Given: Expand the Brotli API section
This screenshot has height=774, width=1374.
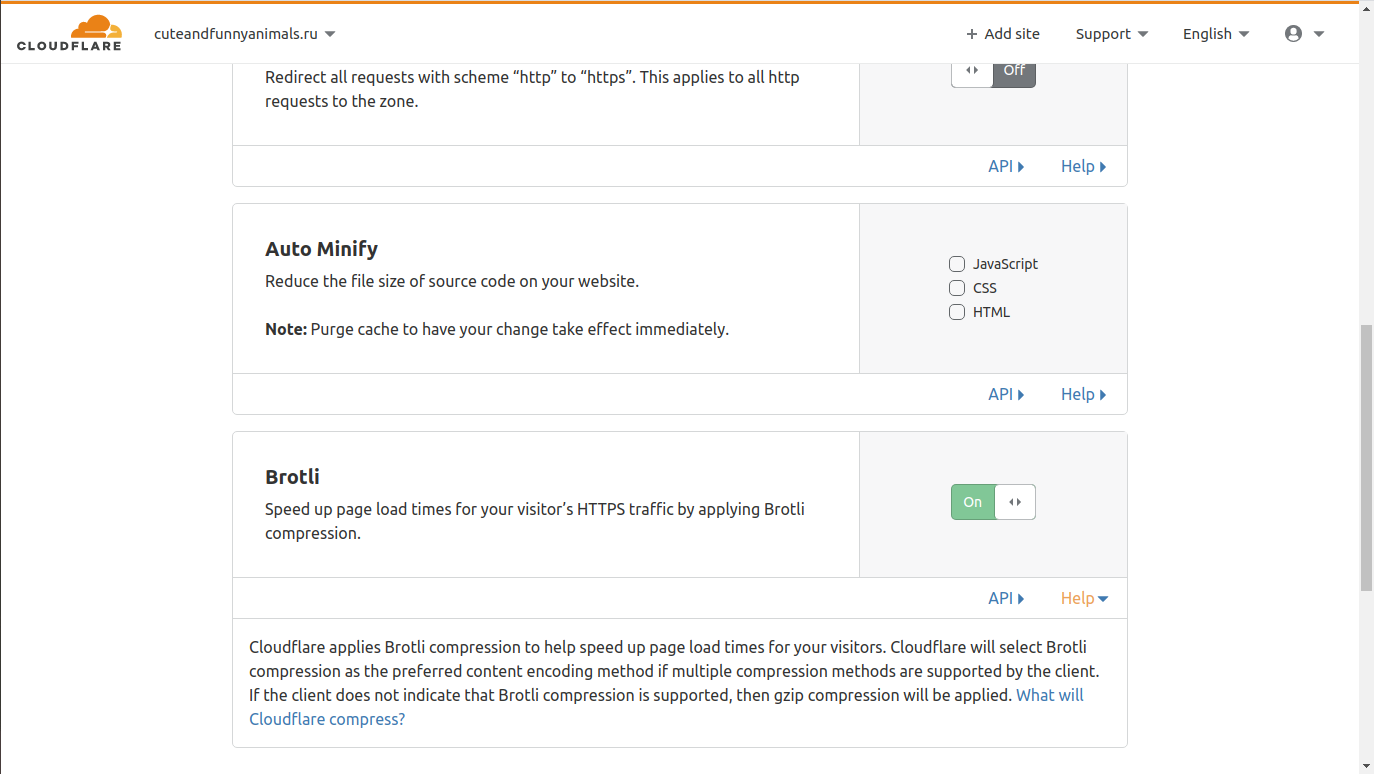Looking at the screenshot, I should point(1005,598).
